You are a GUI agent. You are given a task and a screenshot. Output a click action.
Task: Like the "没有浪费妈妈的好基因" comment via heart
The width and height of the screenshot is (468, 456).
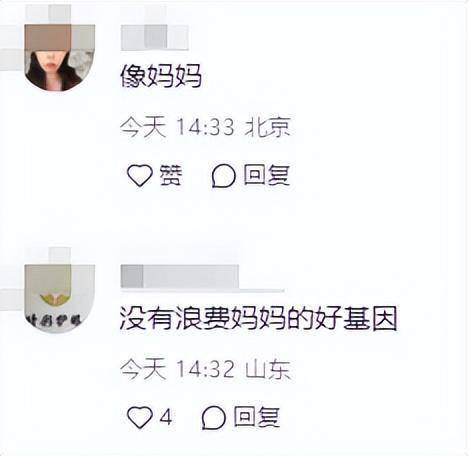point(140,417)
